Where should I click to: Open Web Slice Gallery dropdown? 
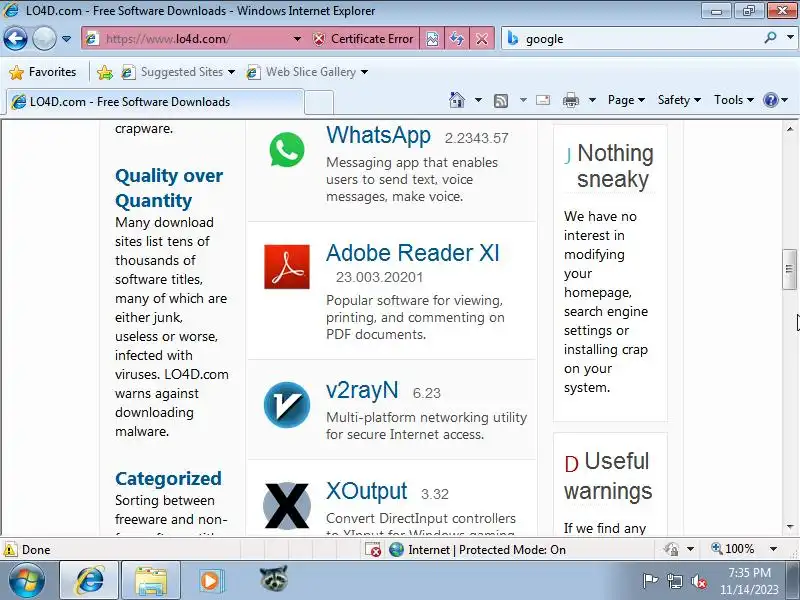(x=307, y=72)
